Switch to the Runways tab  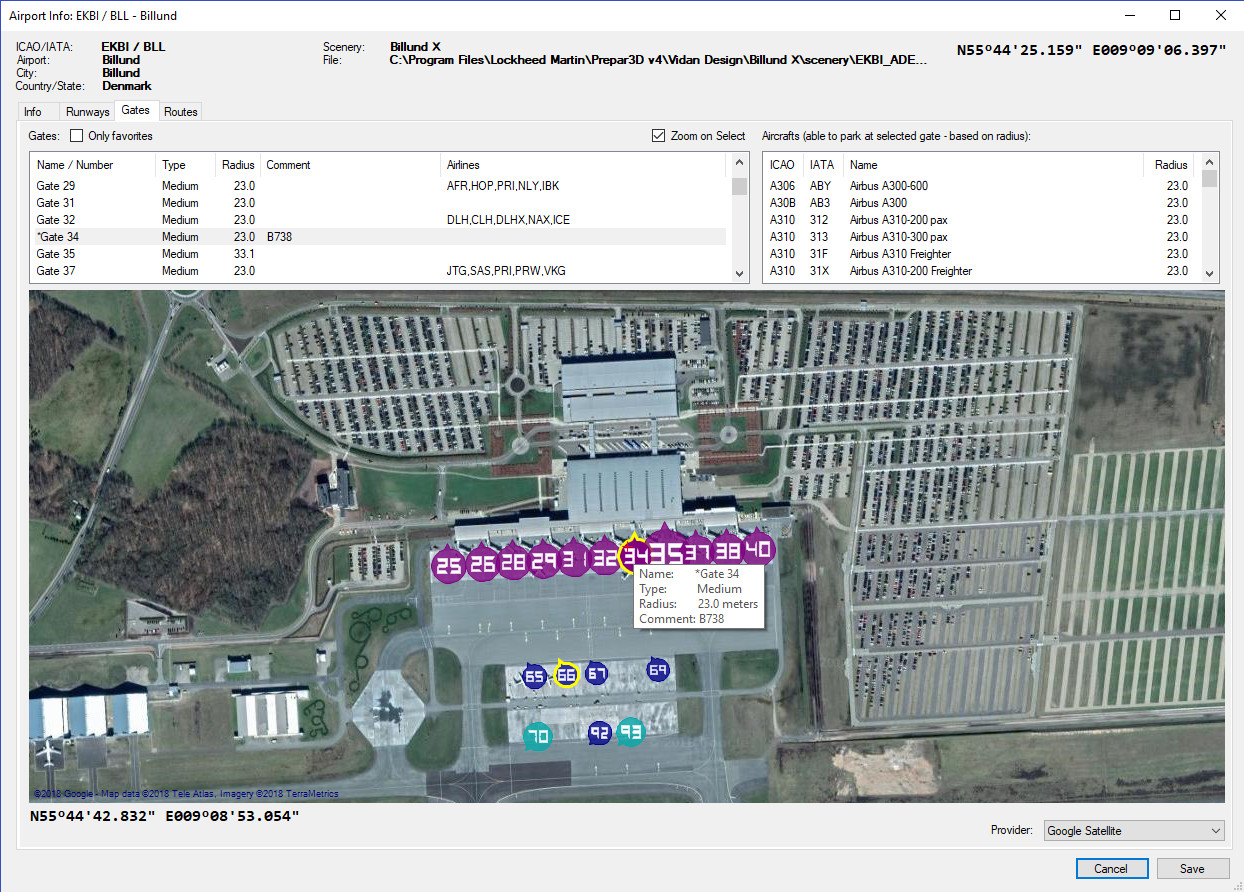pyautogui.click(x=88, y=112)
